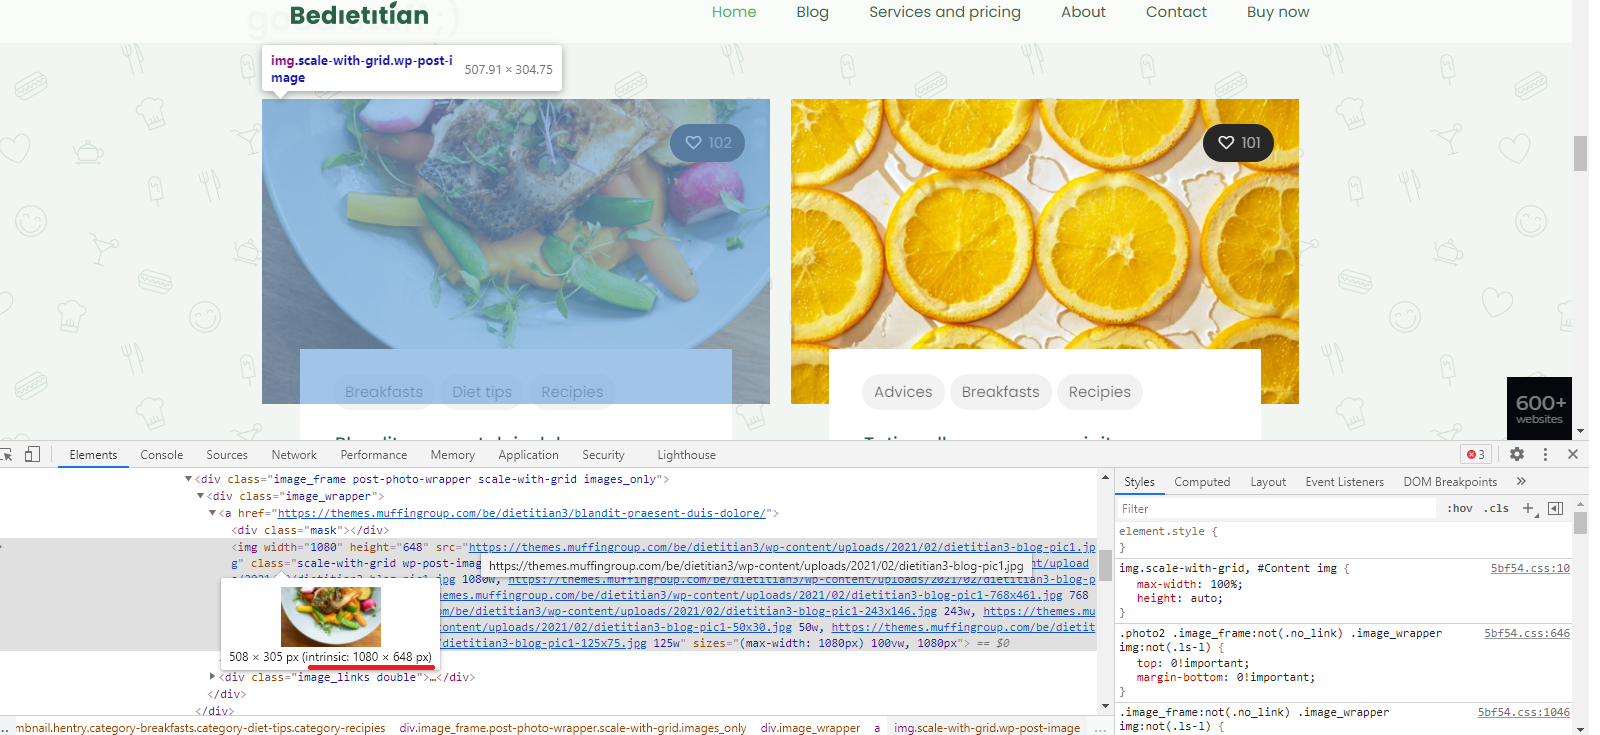The height and width of the screenshot is (735, 1600).
Task: Click the height: auto declaration
Action: (1179, 598)
